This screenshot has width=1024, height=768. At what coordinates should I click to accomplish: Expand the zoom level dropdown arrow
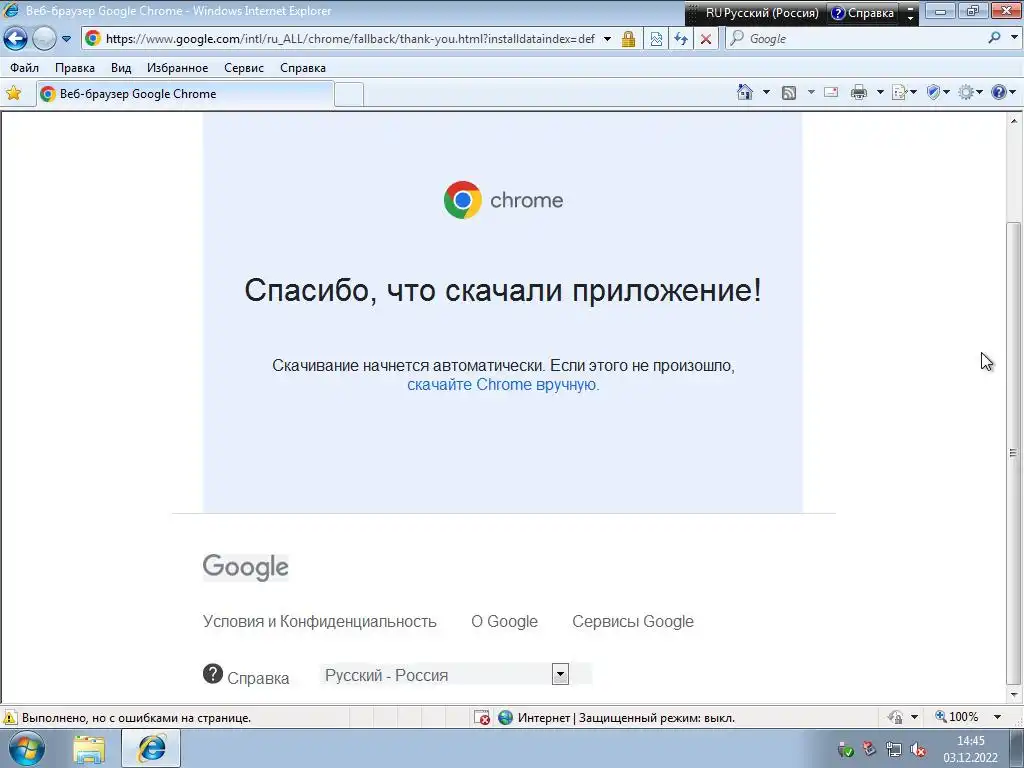pyautogui.click(x=998, y=717)
